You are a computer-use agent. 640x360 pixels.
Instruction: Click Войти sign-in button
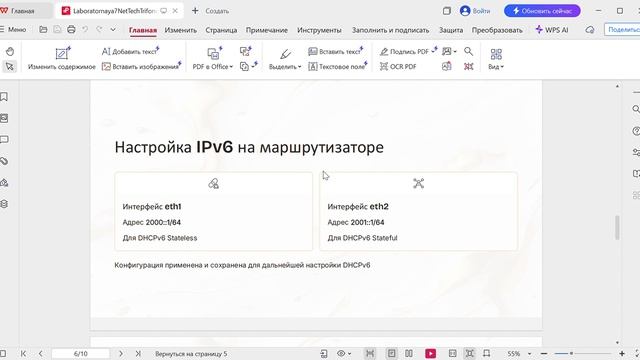tap(475, 11)
